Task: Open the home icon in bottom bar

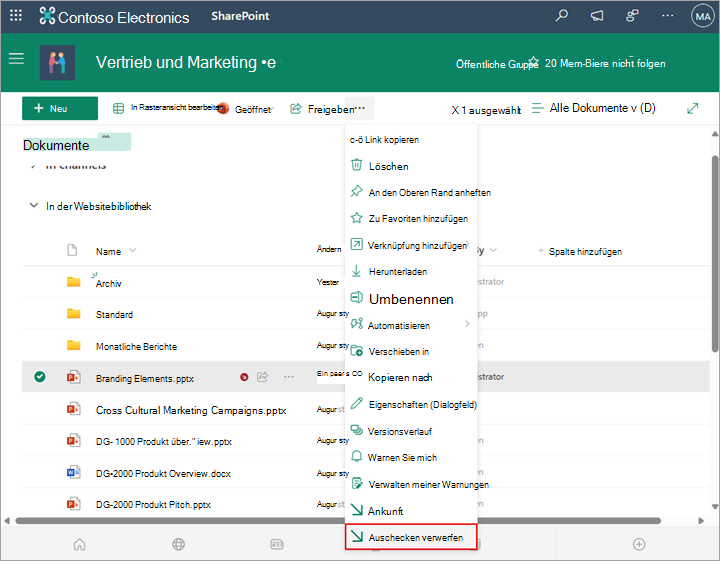Action: click(79, 544)
